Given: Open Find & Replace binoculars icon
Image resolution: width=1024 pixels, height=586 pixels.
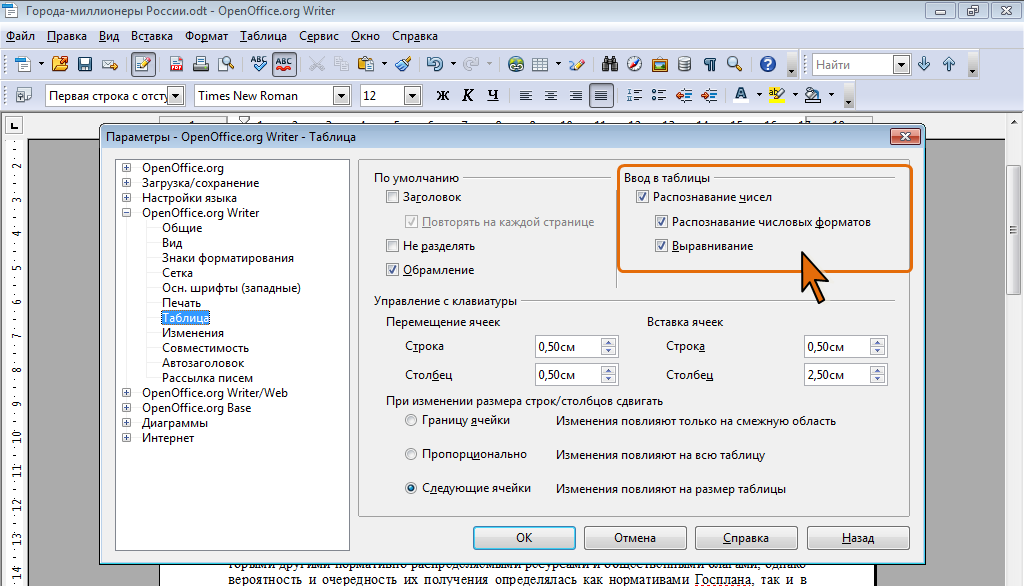Looking at the screenshot, I should [x=610, y=64].
